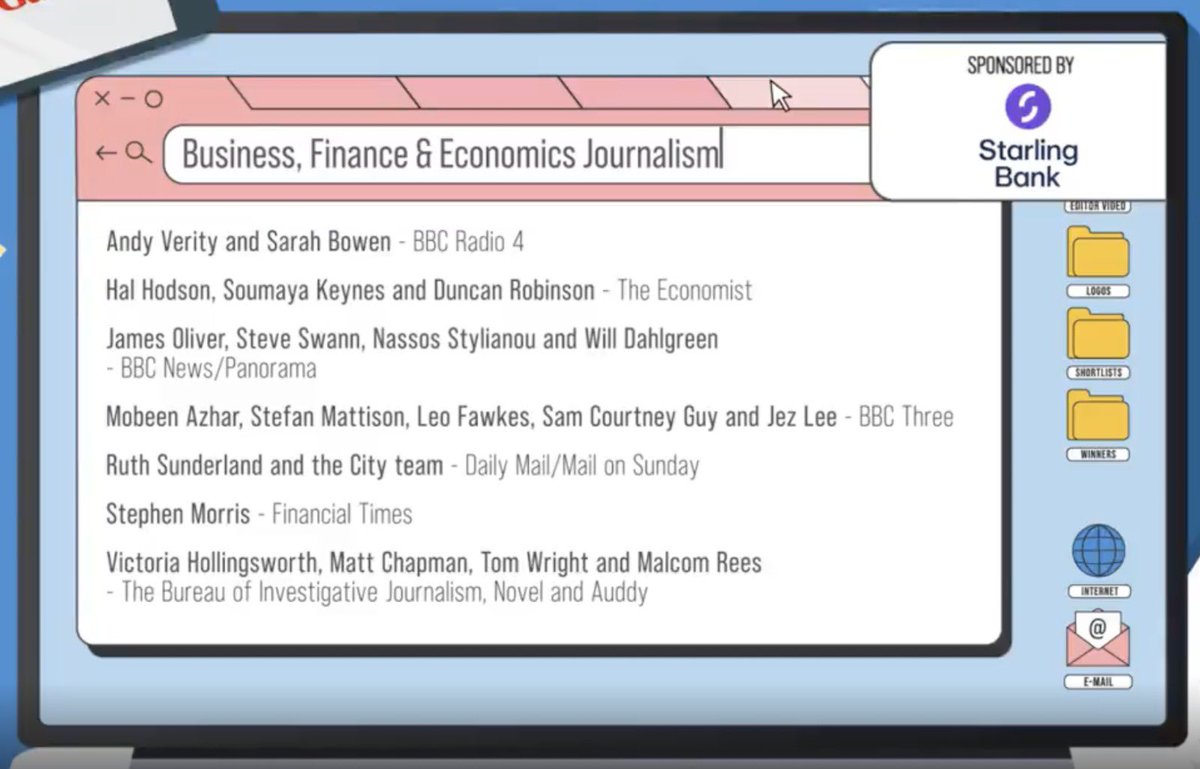1200x769 pixels.
Task: Select the third browser tab
Action: click(645, 92)
